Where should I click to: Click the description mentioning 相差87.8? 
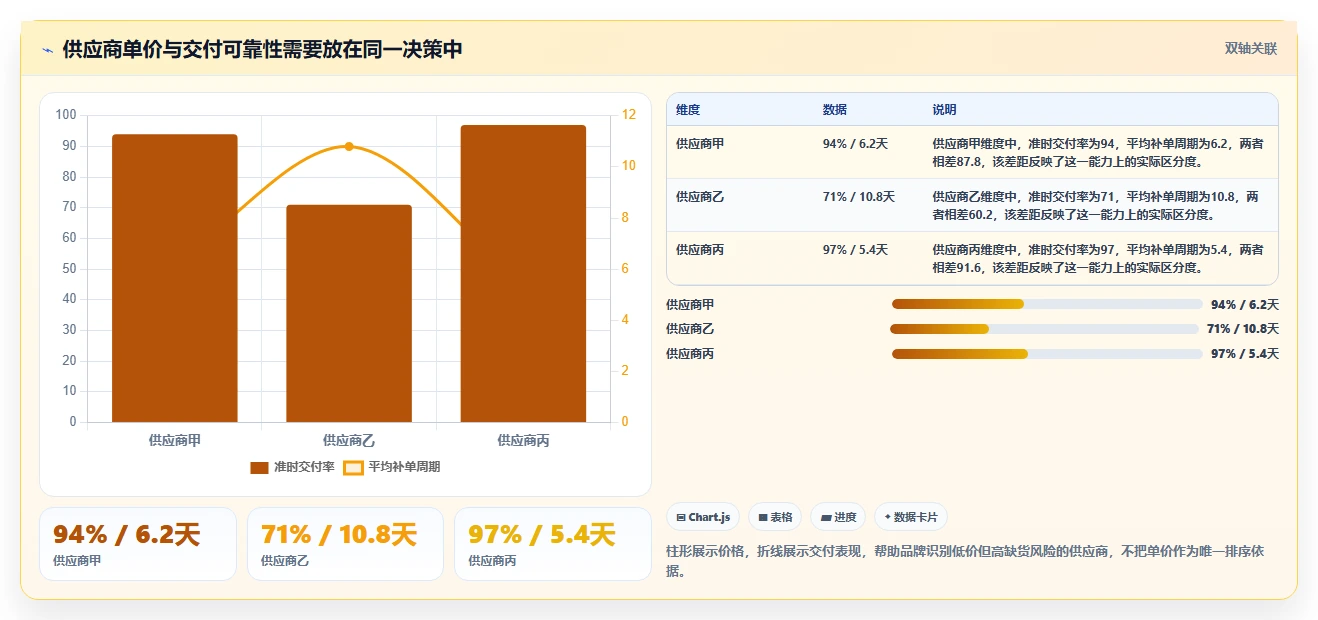(x=1098, y=152)
